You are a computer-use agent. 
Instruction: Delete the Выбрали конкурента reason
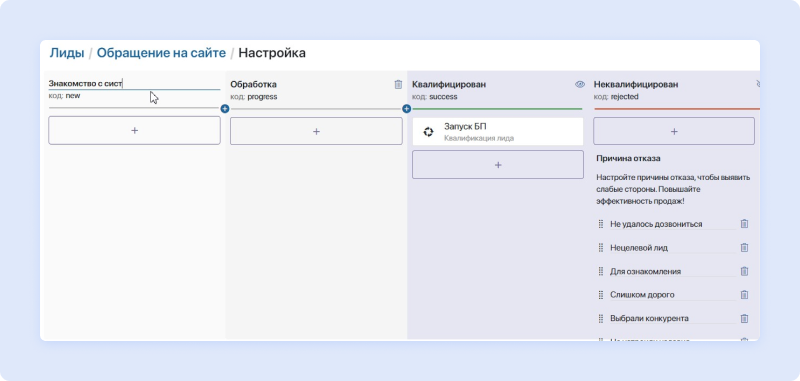[744, 318]
